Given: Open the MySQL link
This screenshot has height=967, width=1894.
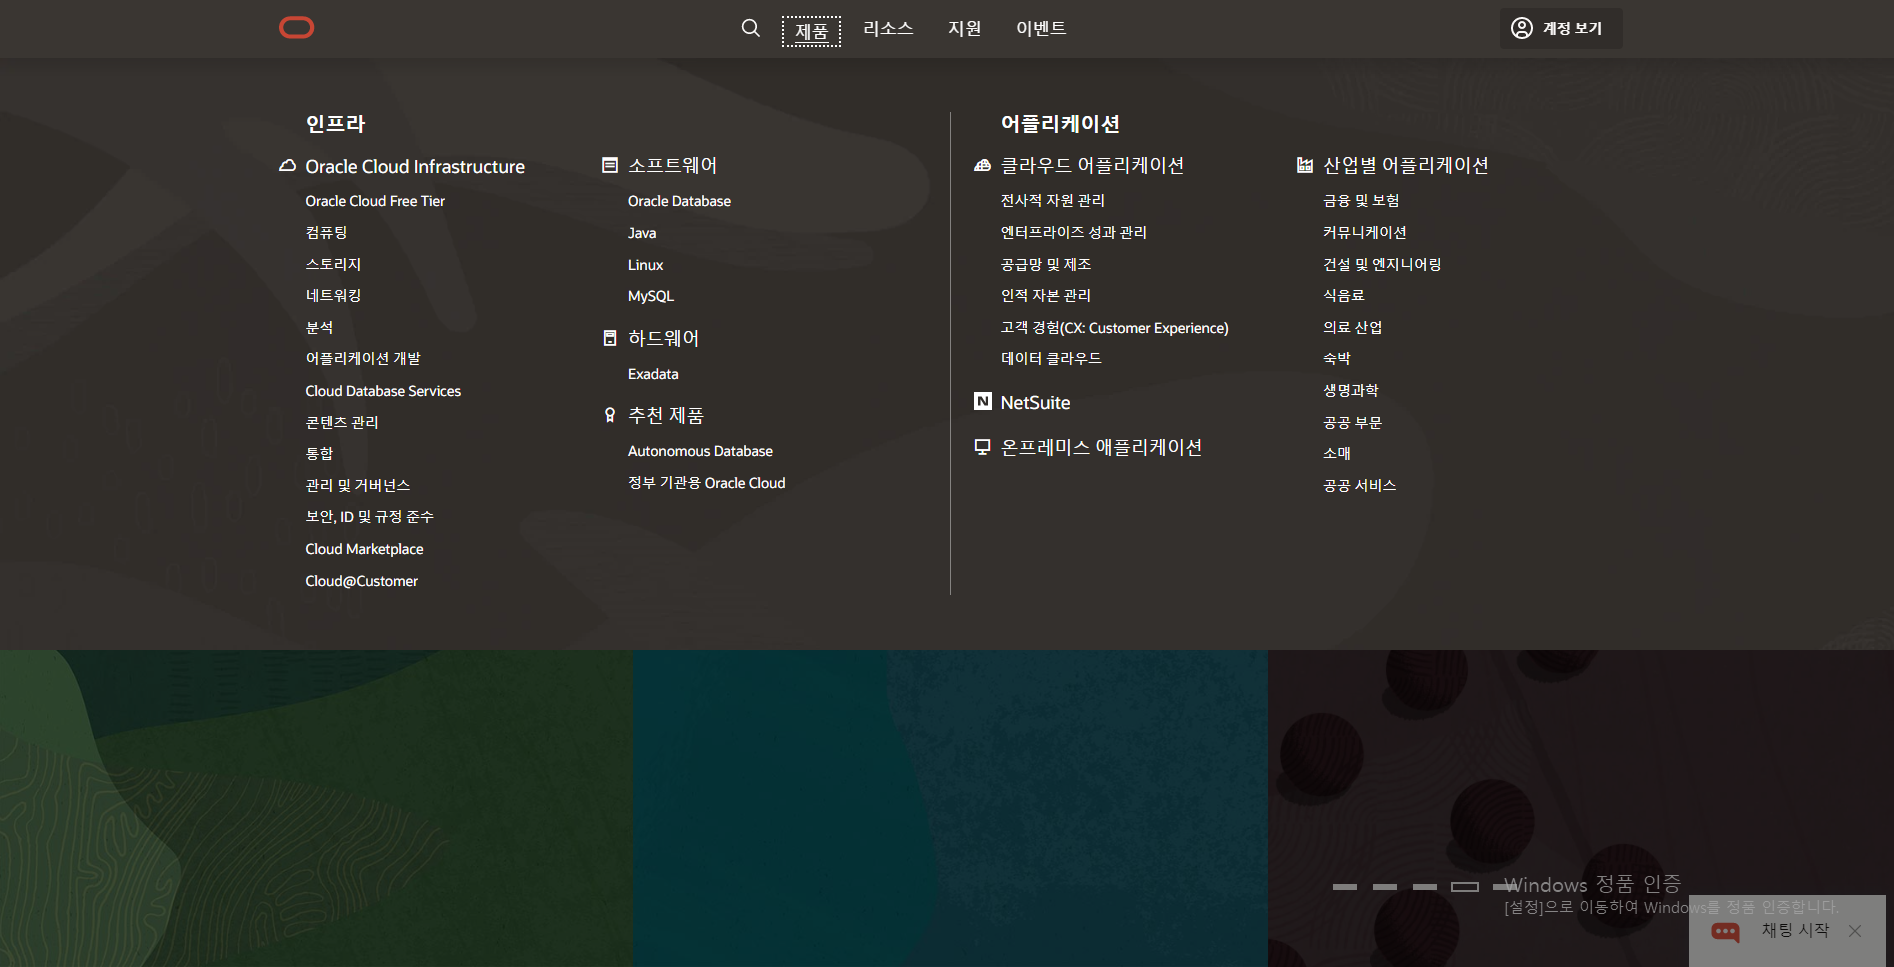Looking at the screenshot, I should (x=651, y=296).
